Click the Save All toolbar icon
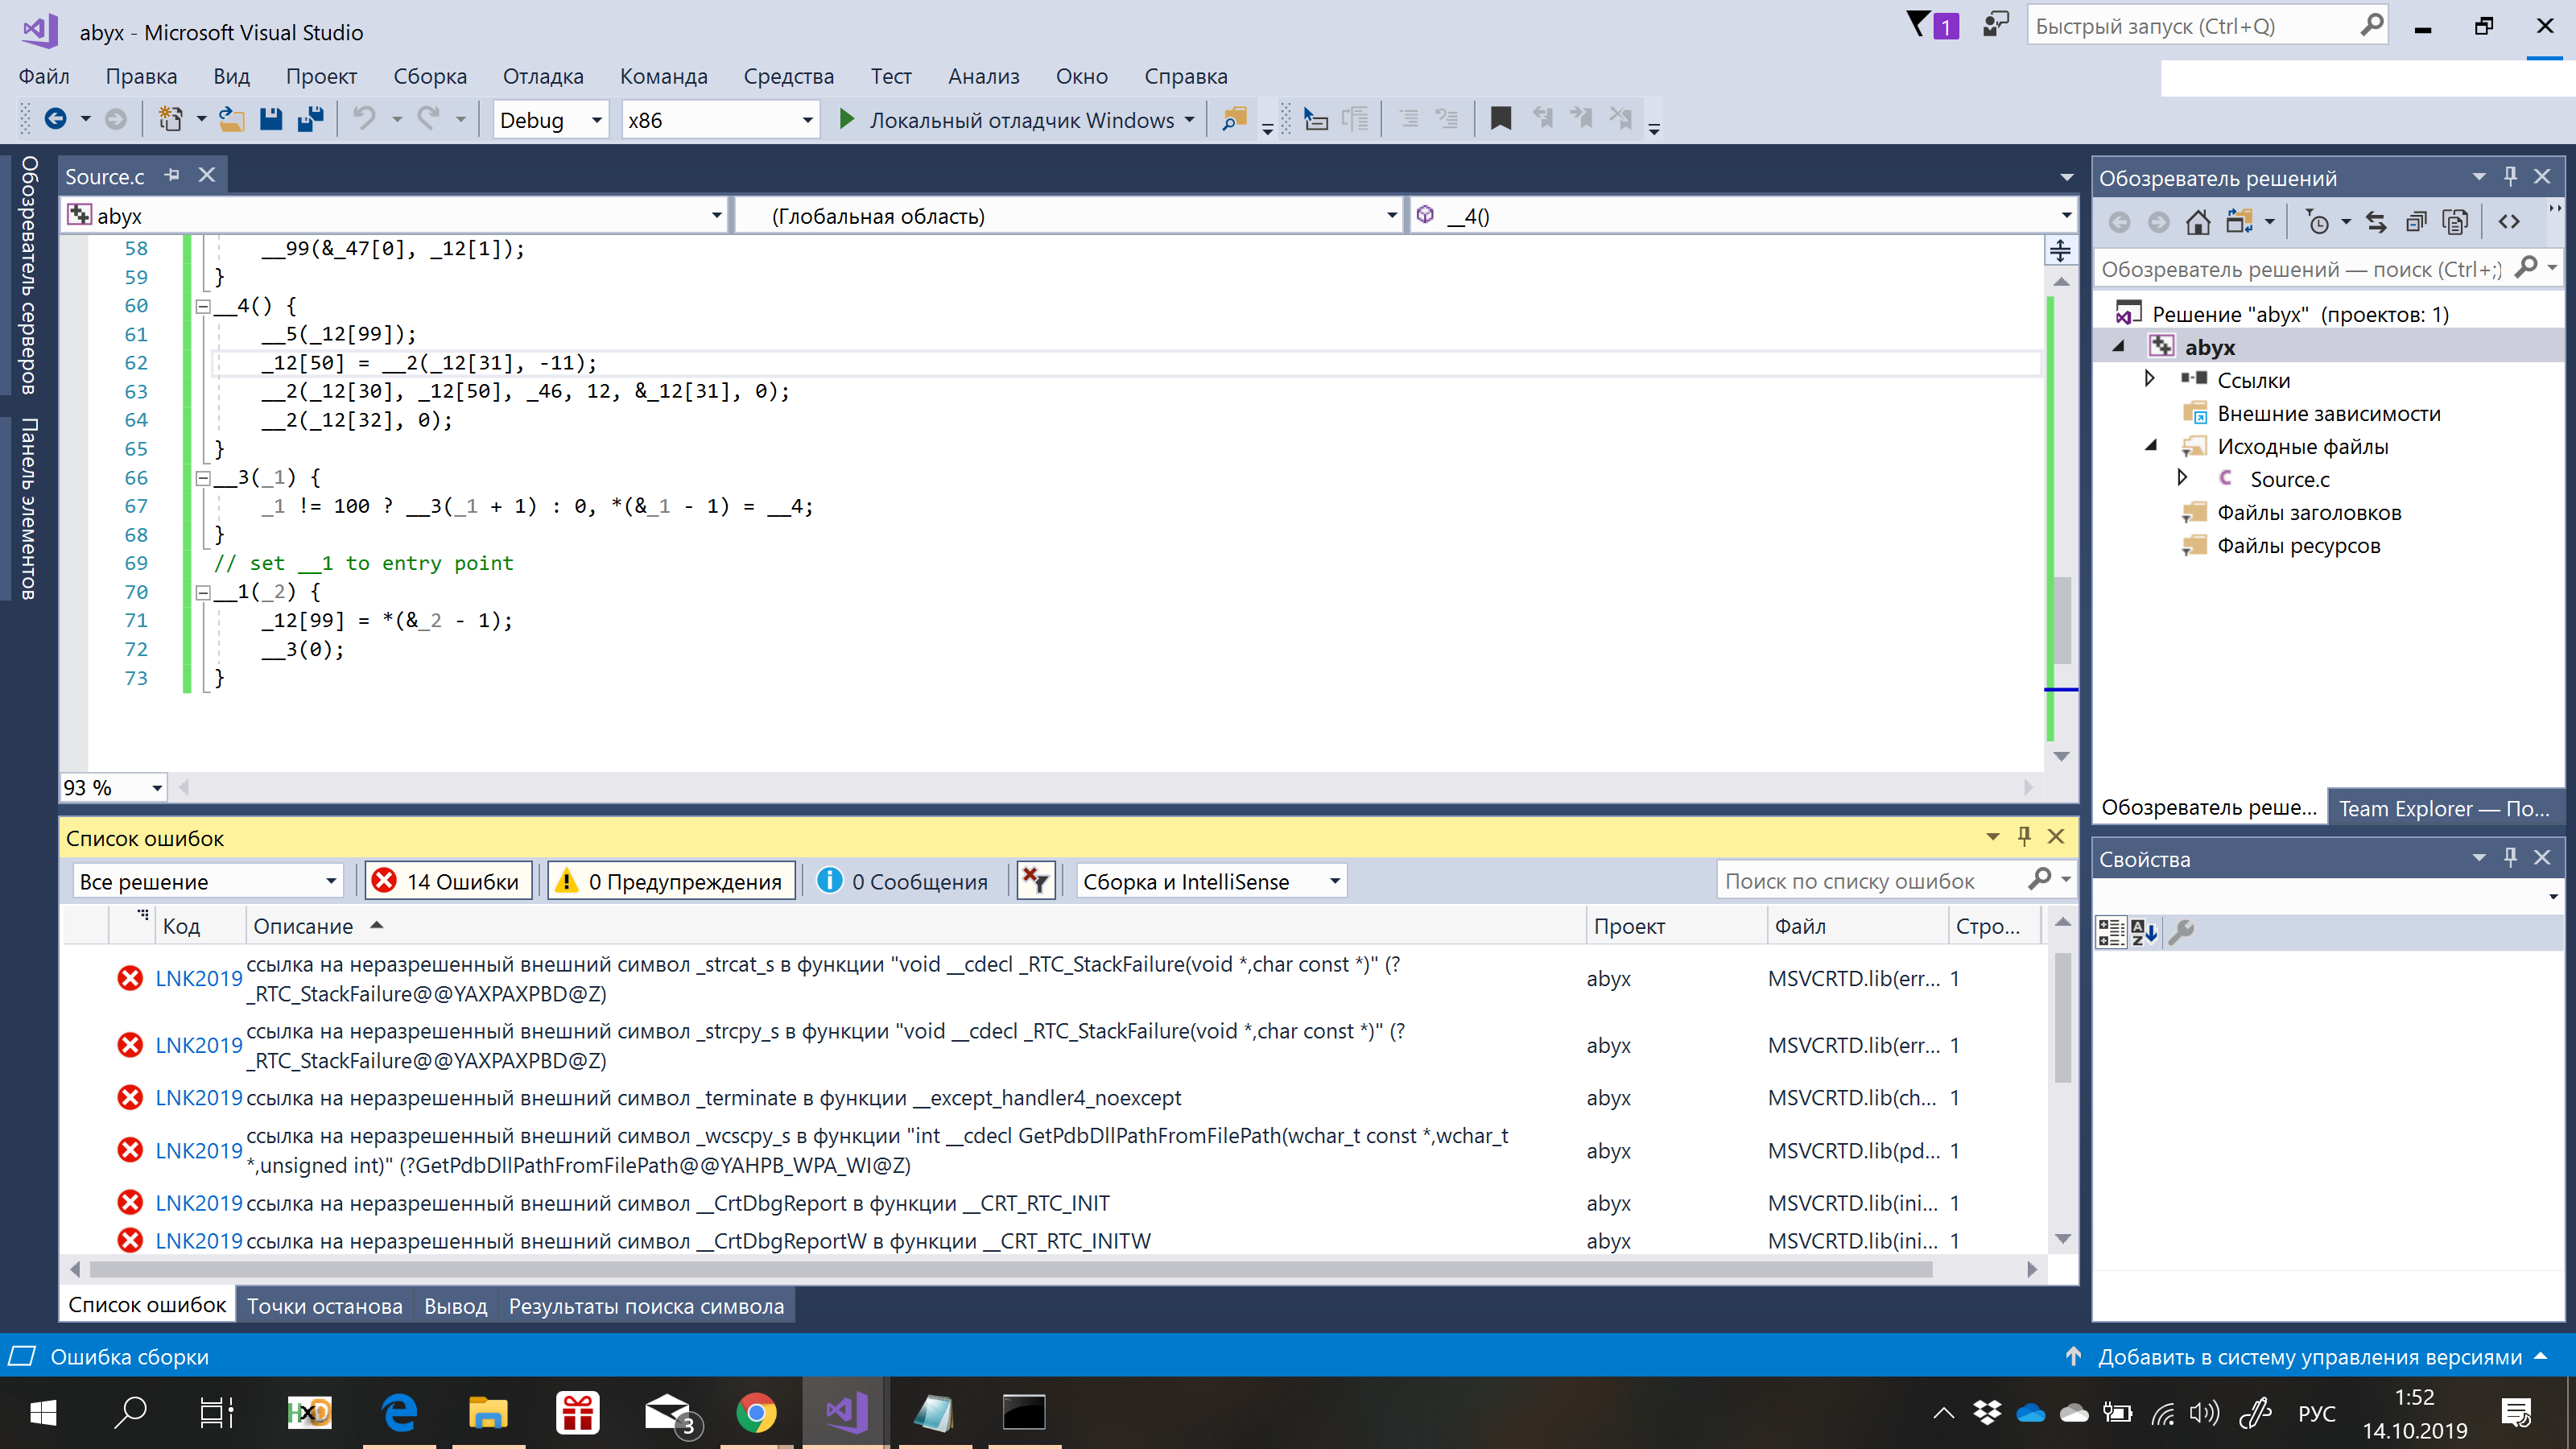Viewport: 2576px width, 1449px height. point(311,120)
